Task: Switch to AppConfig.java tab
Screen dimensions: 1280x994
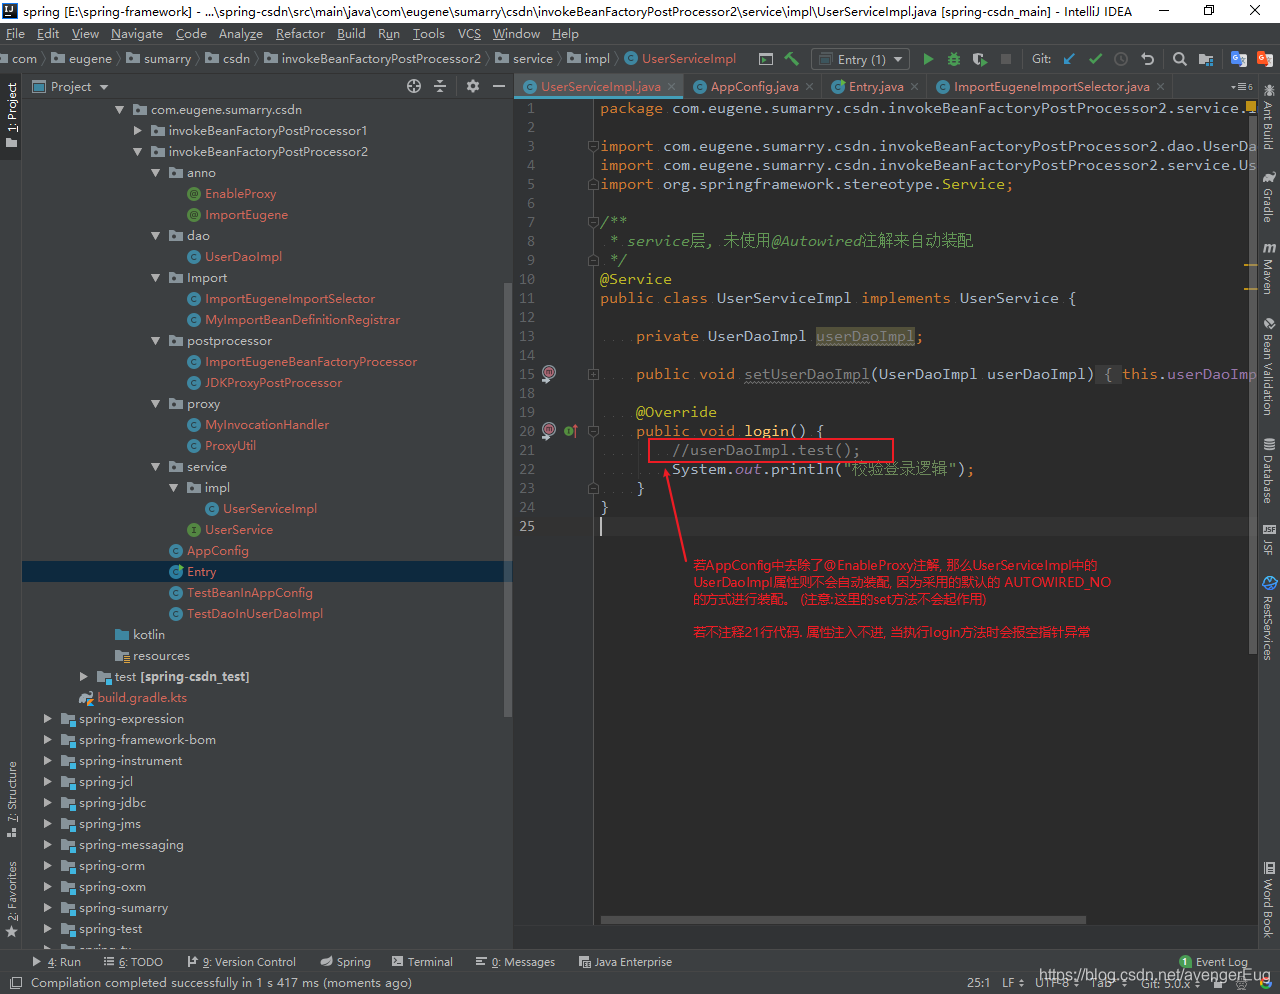Action: tap(754, 87)
